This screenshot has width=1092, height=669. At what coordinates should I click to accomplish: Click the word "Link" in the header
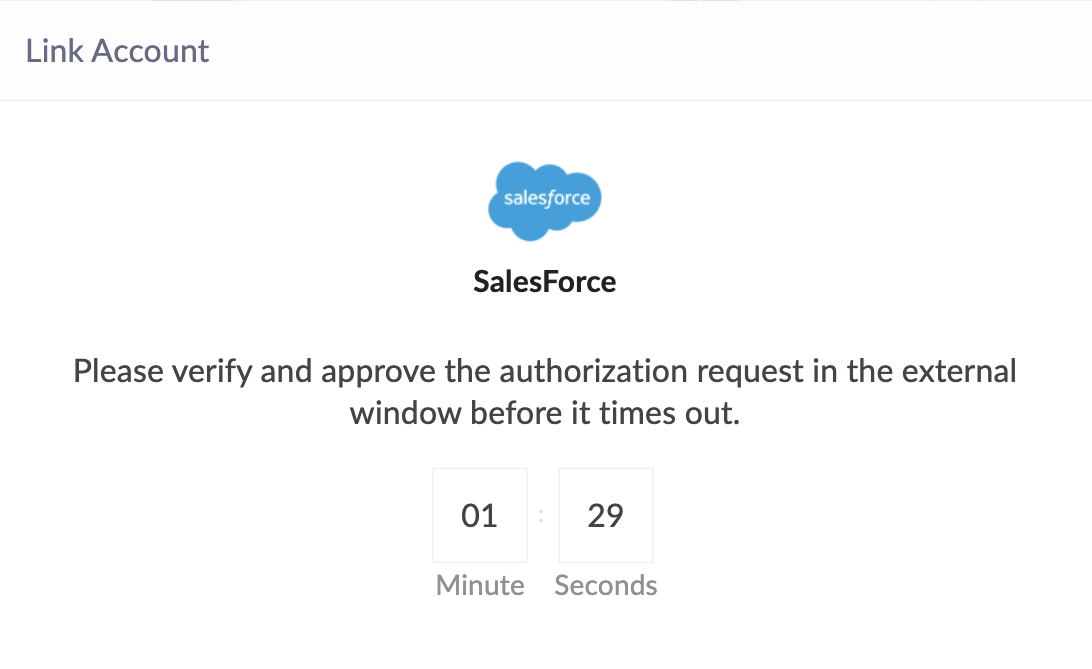(54, 51)
